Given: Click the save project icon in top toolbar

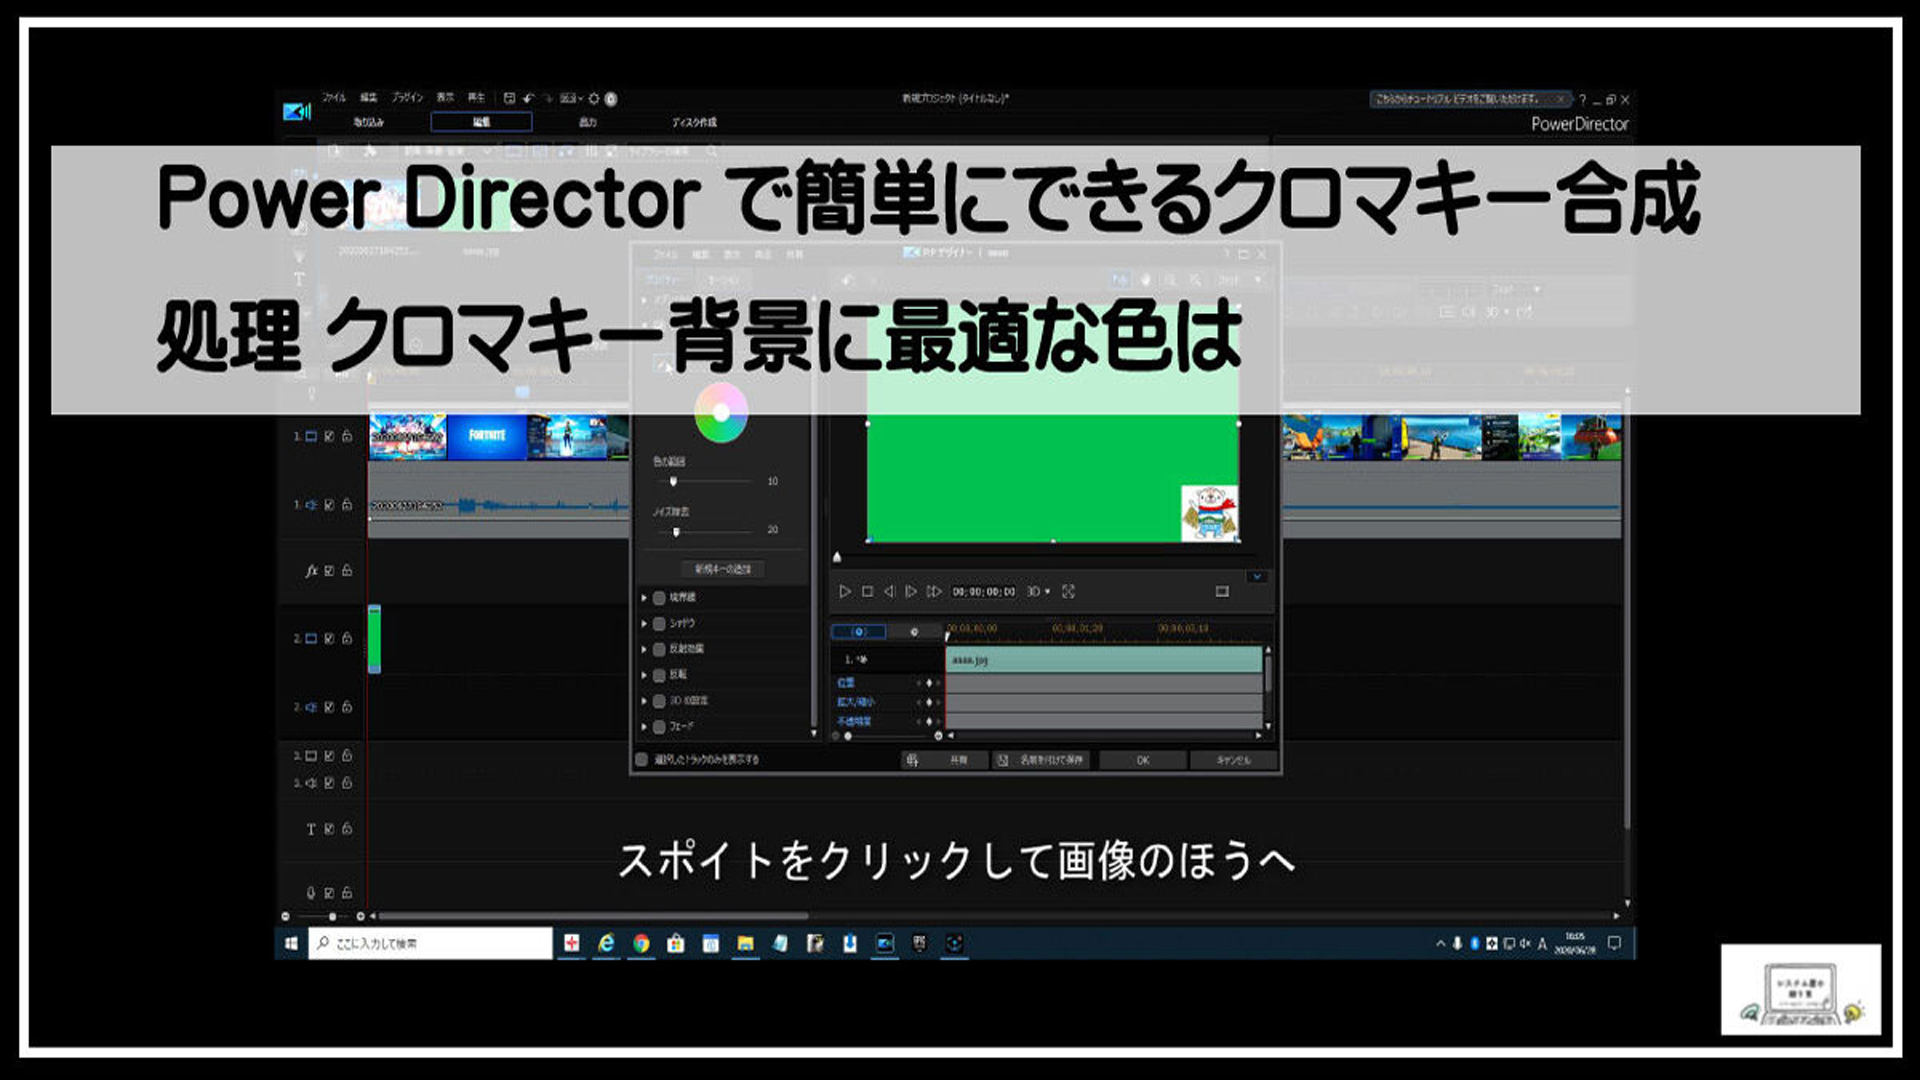Looking at the screenshot, I should pyautogui.click(x=509, y=98).
